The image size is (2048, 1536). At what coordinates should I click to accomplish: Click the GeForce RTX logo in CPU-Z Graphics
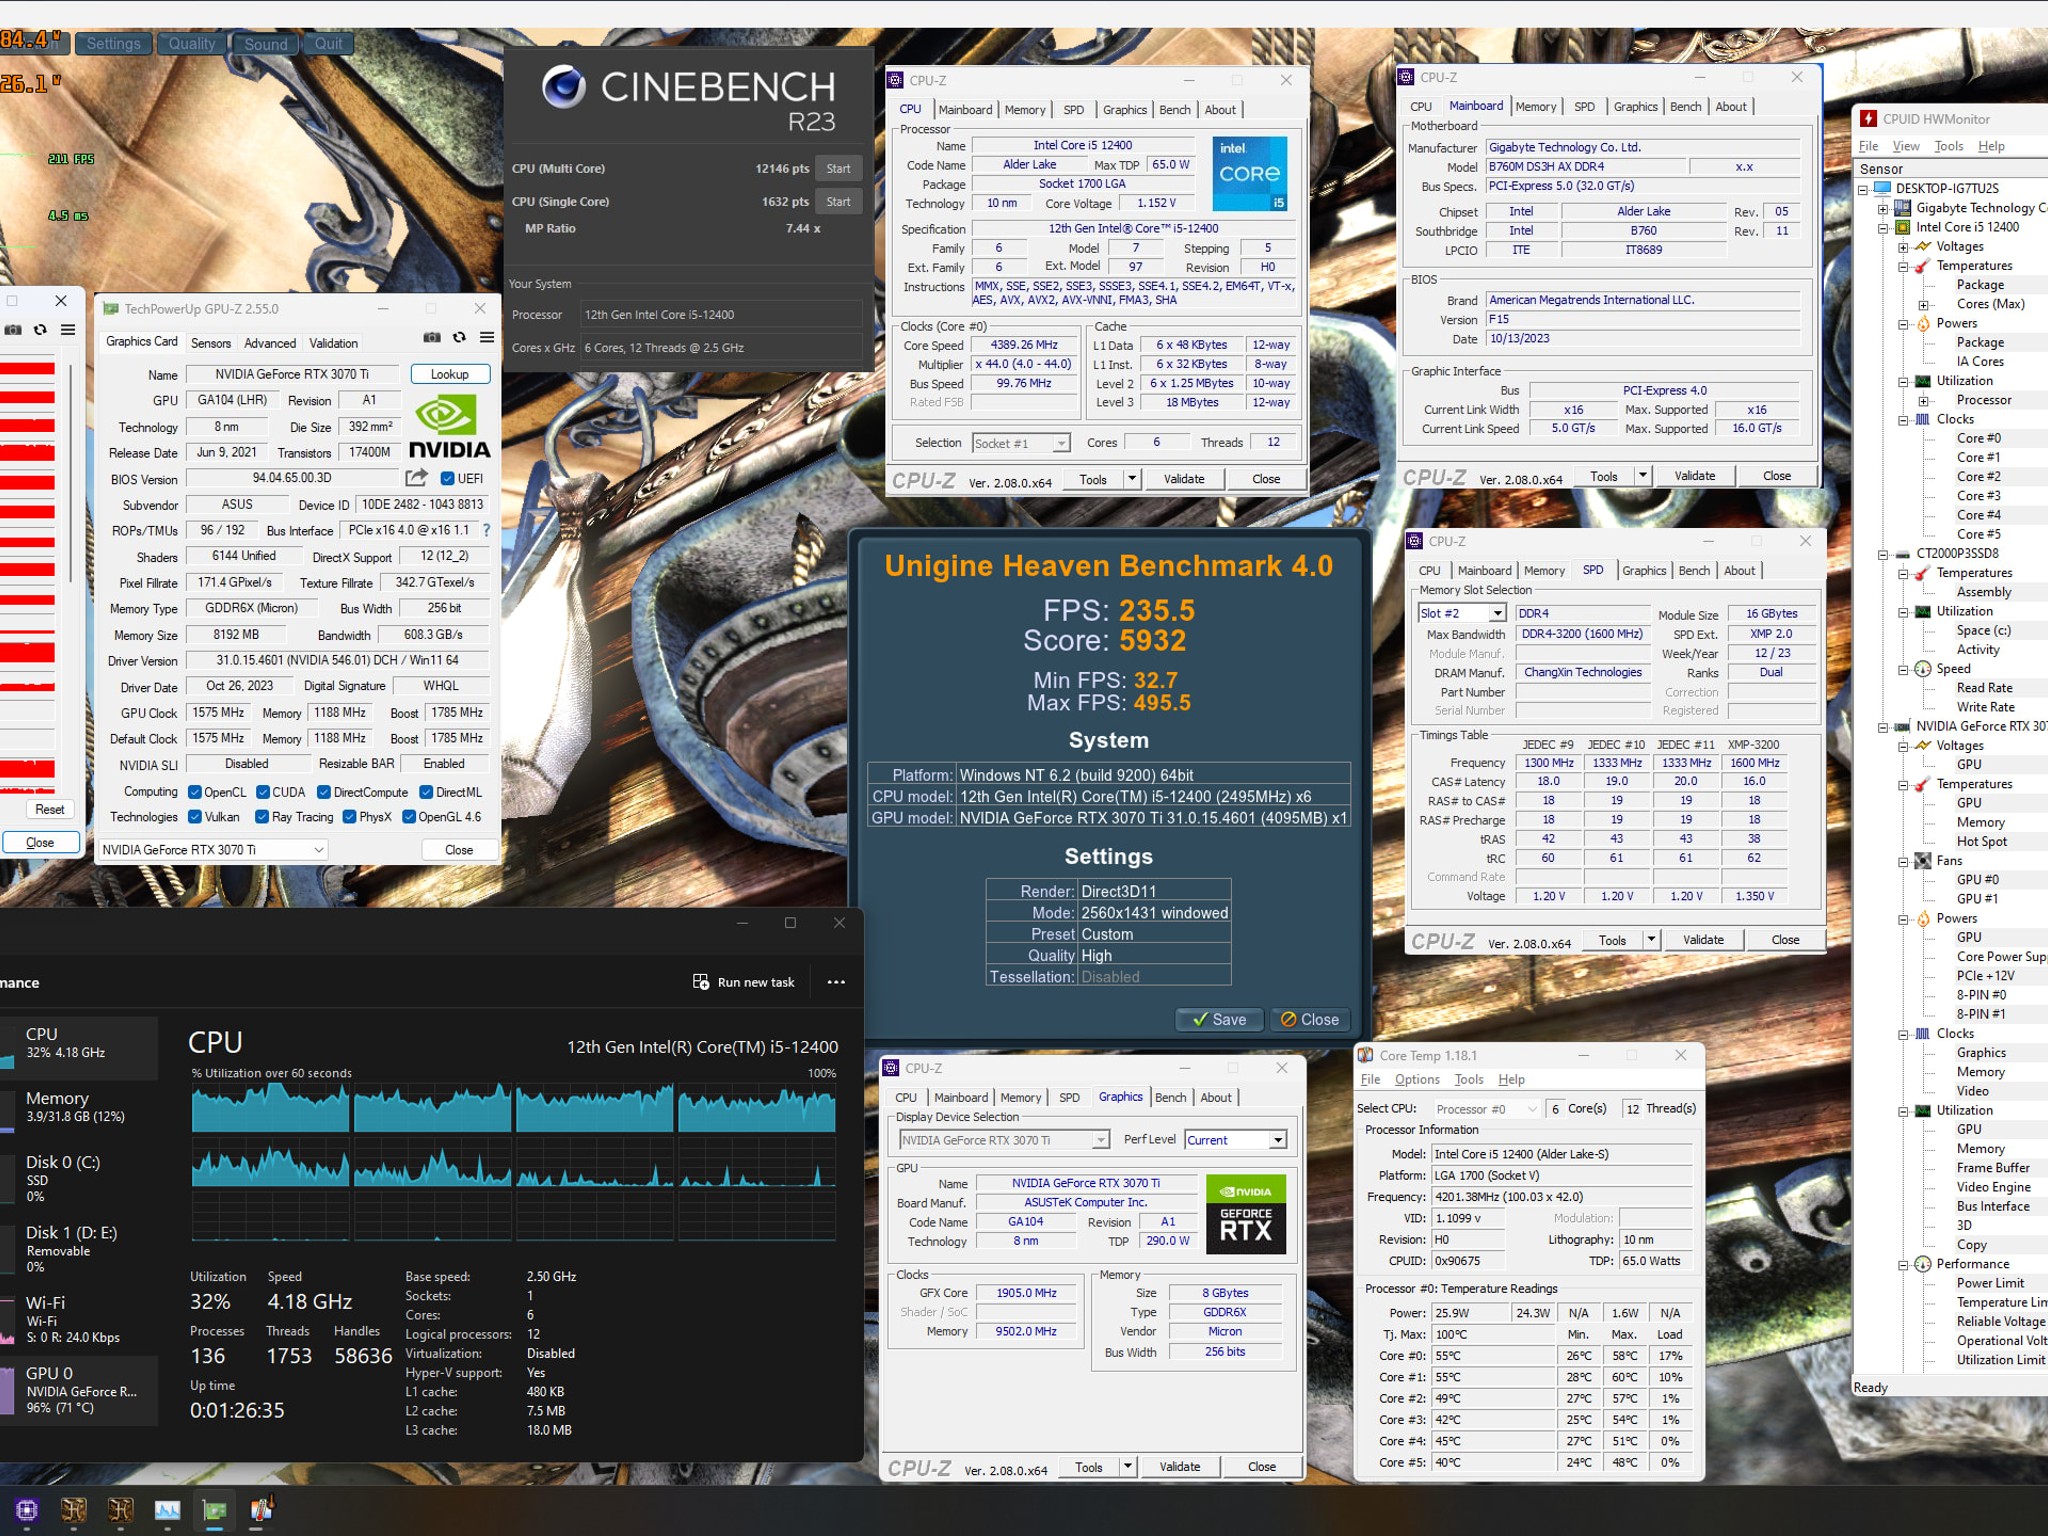point(1246,1214)
